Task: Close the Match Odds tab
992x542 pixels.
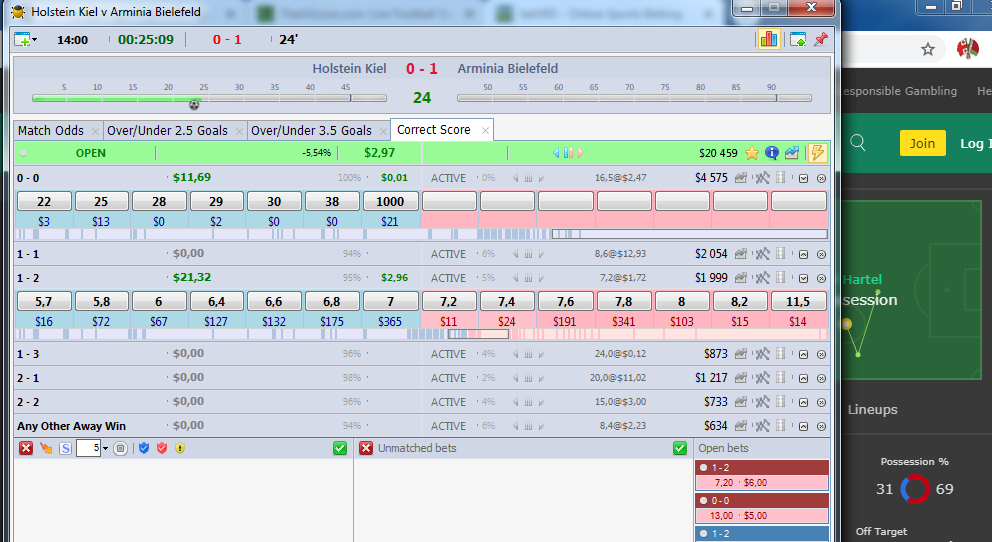Action: coord(95,131)
